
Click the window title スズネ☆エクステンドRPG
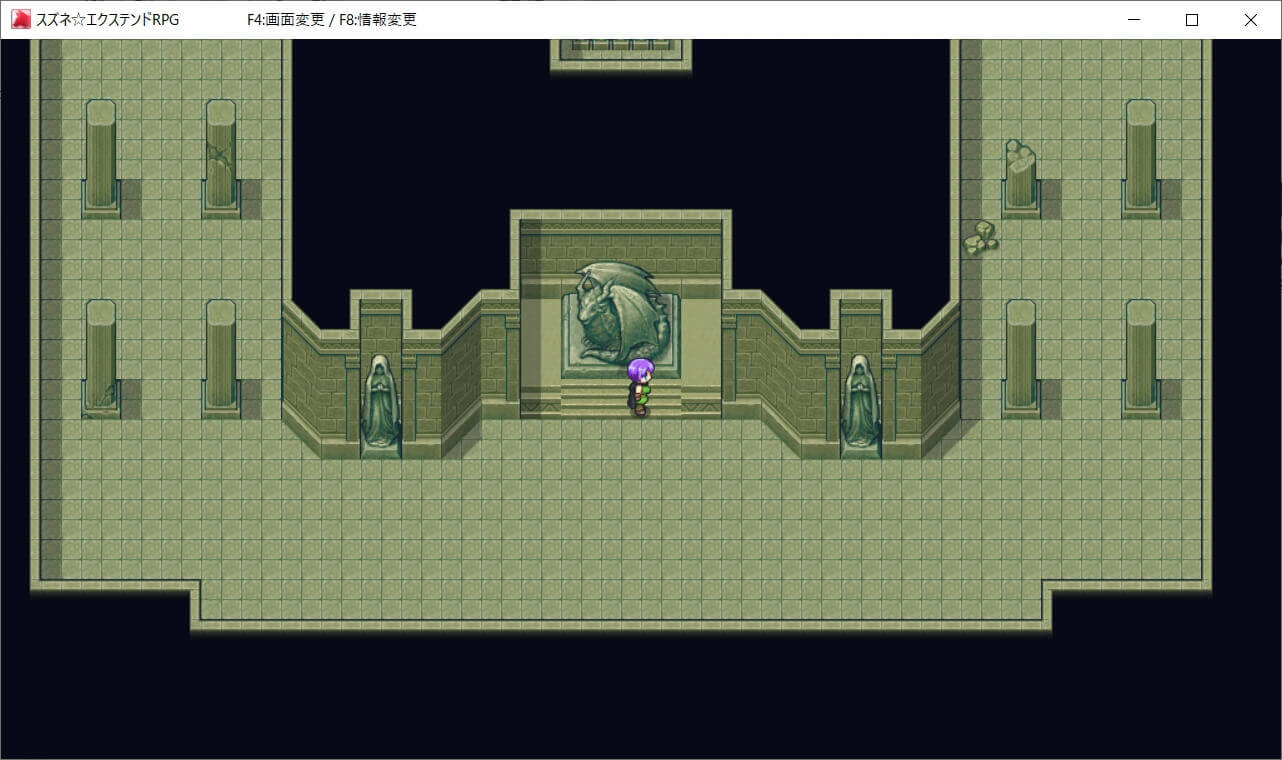click(x=108, y=20)
